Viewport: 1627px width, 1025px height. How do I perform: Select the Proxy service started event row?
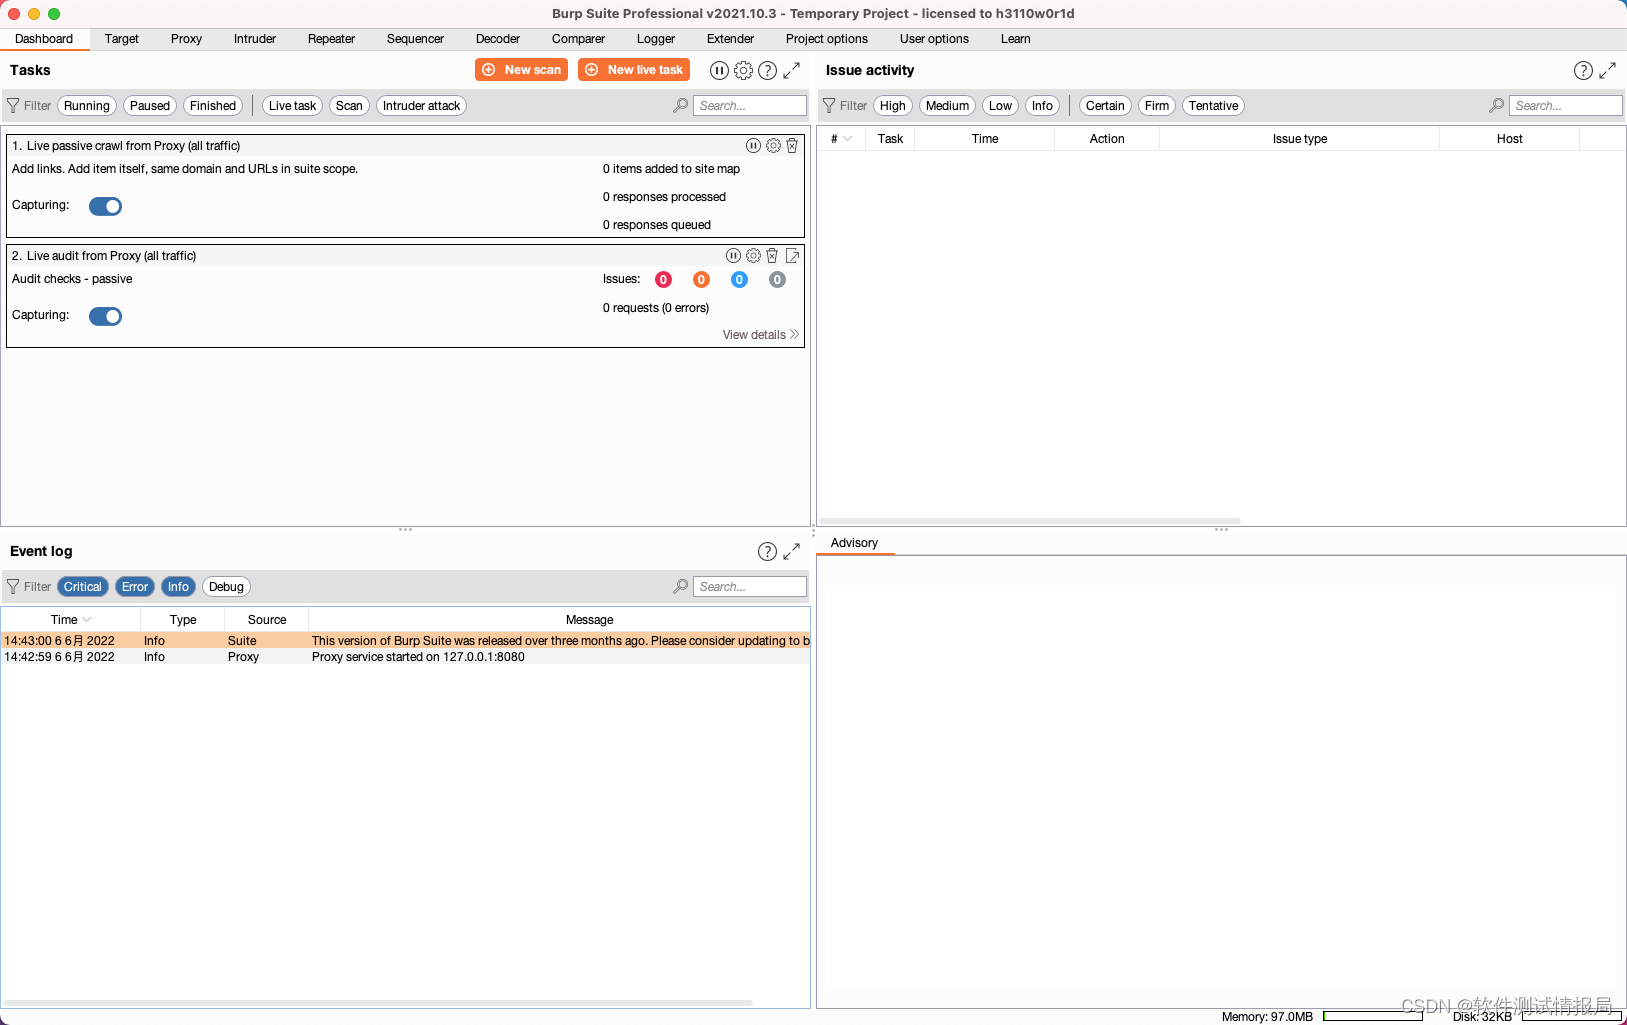[x=406, y=657]
